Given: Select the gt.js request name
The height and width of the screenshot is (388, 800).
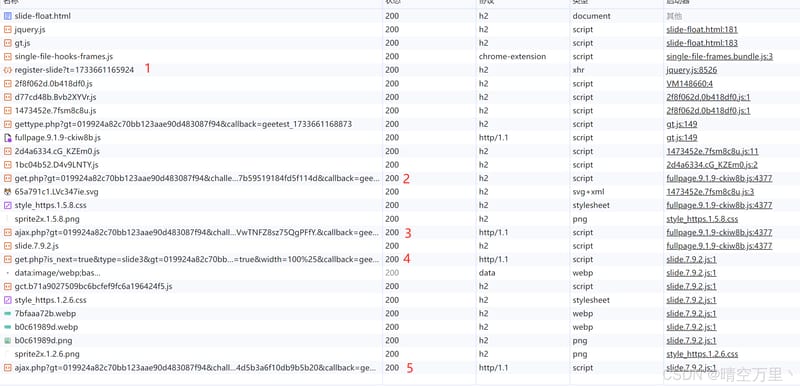Looking at the screenshot, I should 23,43.
